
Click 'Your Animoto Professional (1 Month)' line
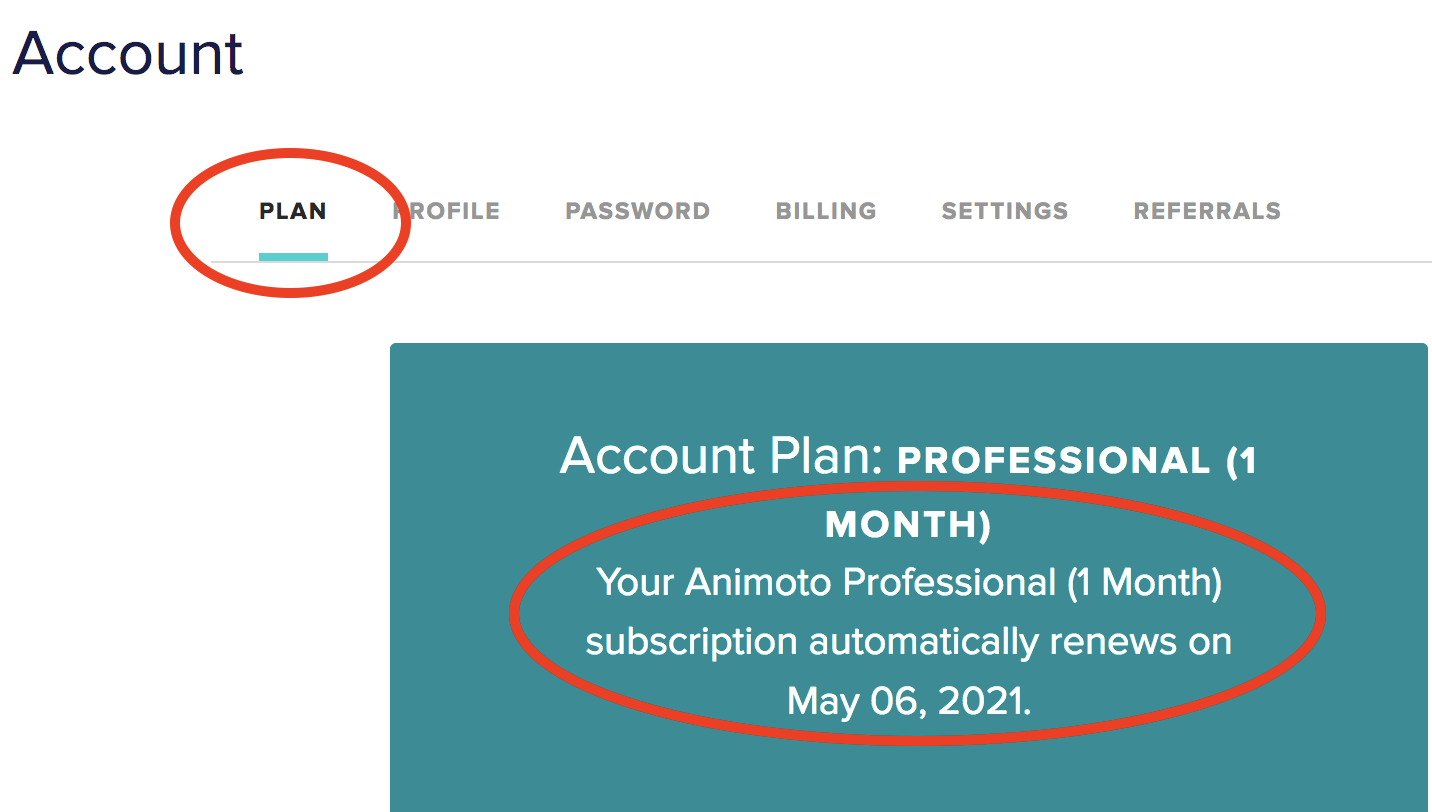pyautogui.click(x=909, y=582)
